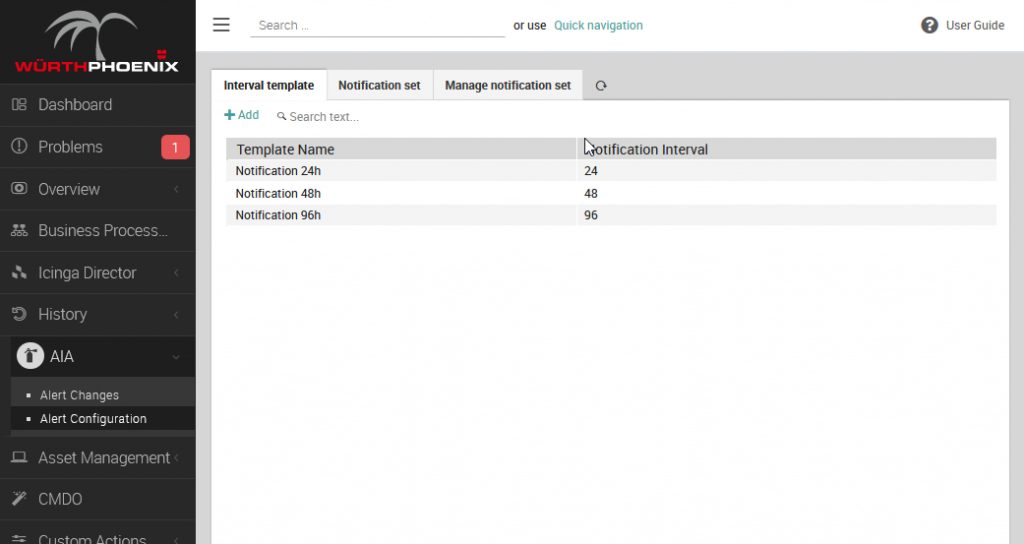Expand the Asset Management submenu arrow
Screen dimensions: 1024x544
click(176, 457)
